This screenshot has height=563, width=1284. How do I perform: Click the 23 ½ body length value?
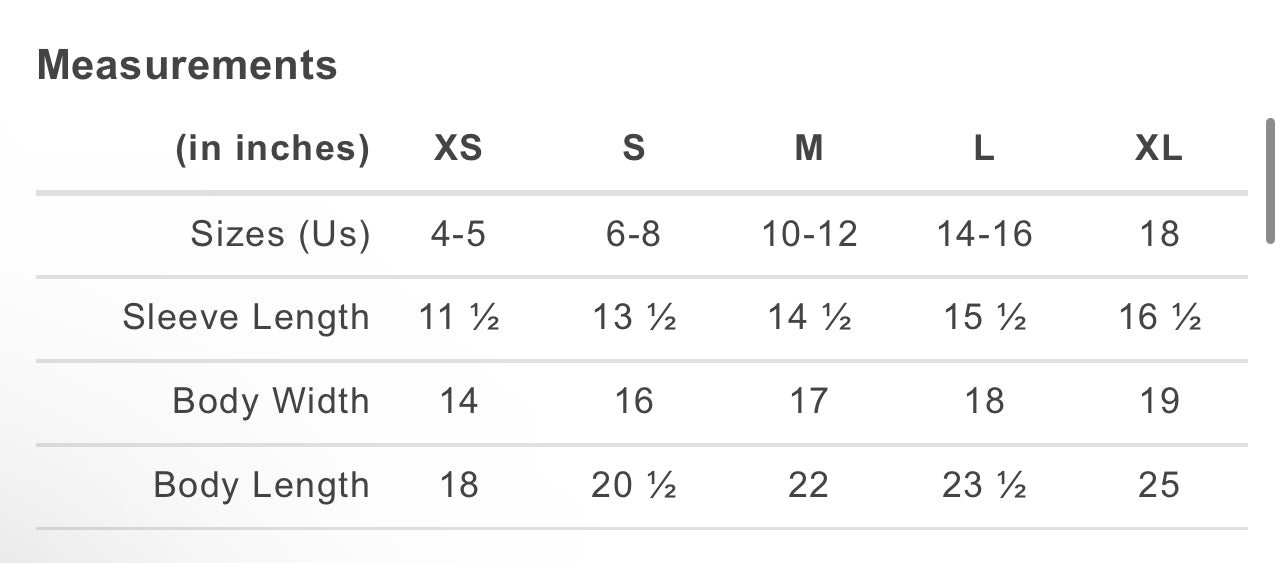tap(984, 486)
